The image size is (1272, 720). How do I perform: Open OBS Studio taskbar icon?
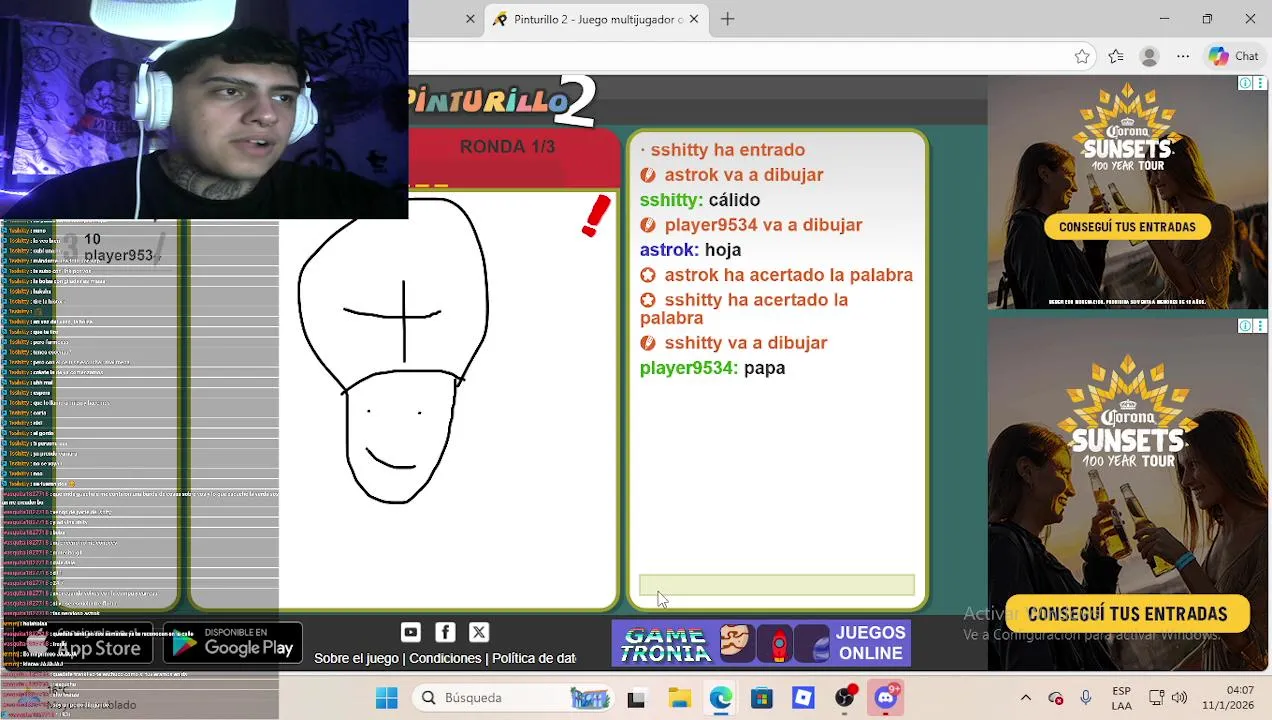(x=845, y=698)
